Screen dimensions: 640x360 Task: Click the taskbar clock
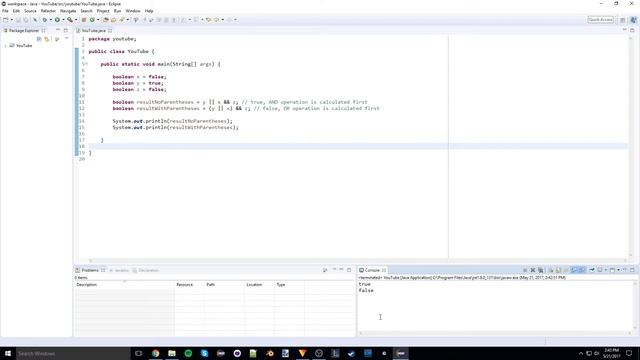[611, 353]
